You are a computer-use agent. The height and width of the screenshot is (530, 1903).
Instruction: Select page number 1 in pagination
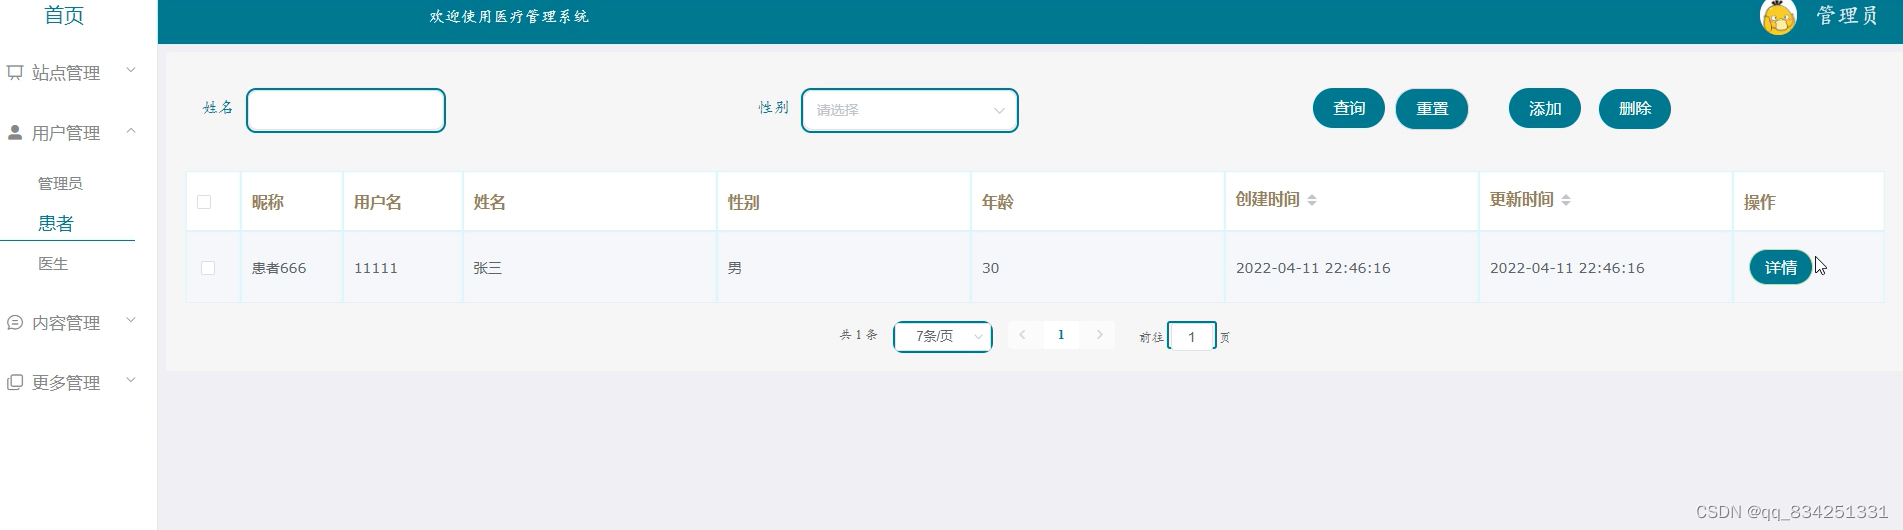pos(1061,335)
